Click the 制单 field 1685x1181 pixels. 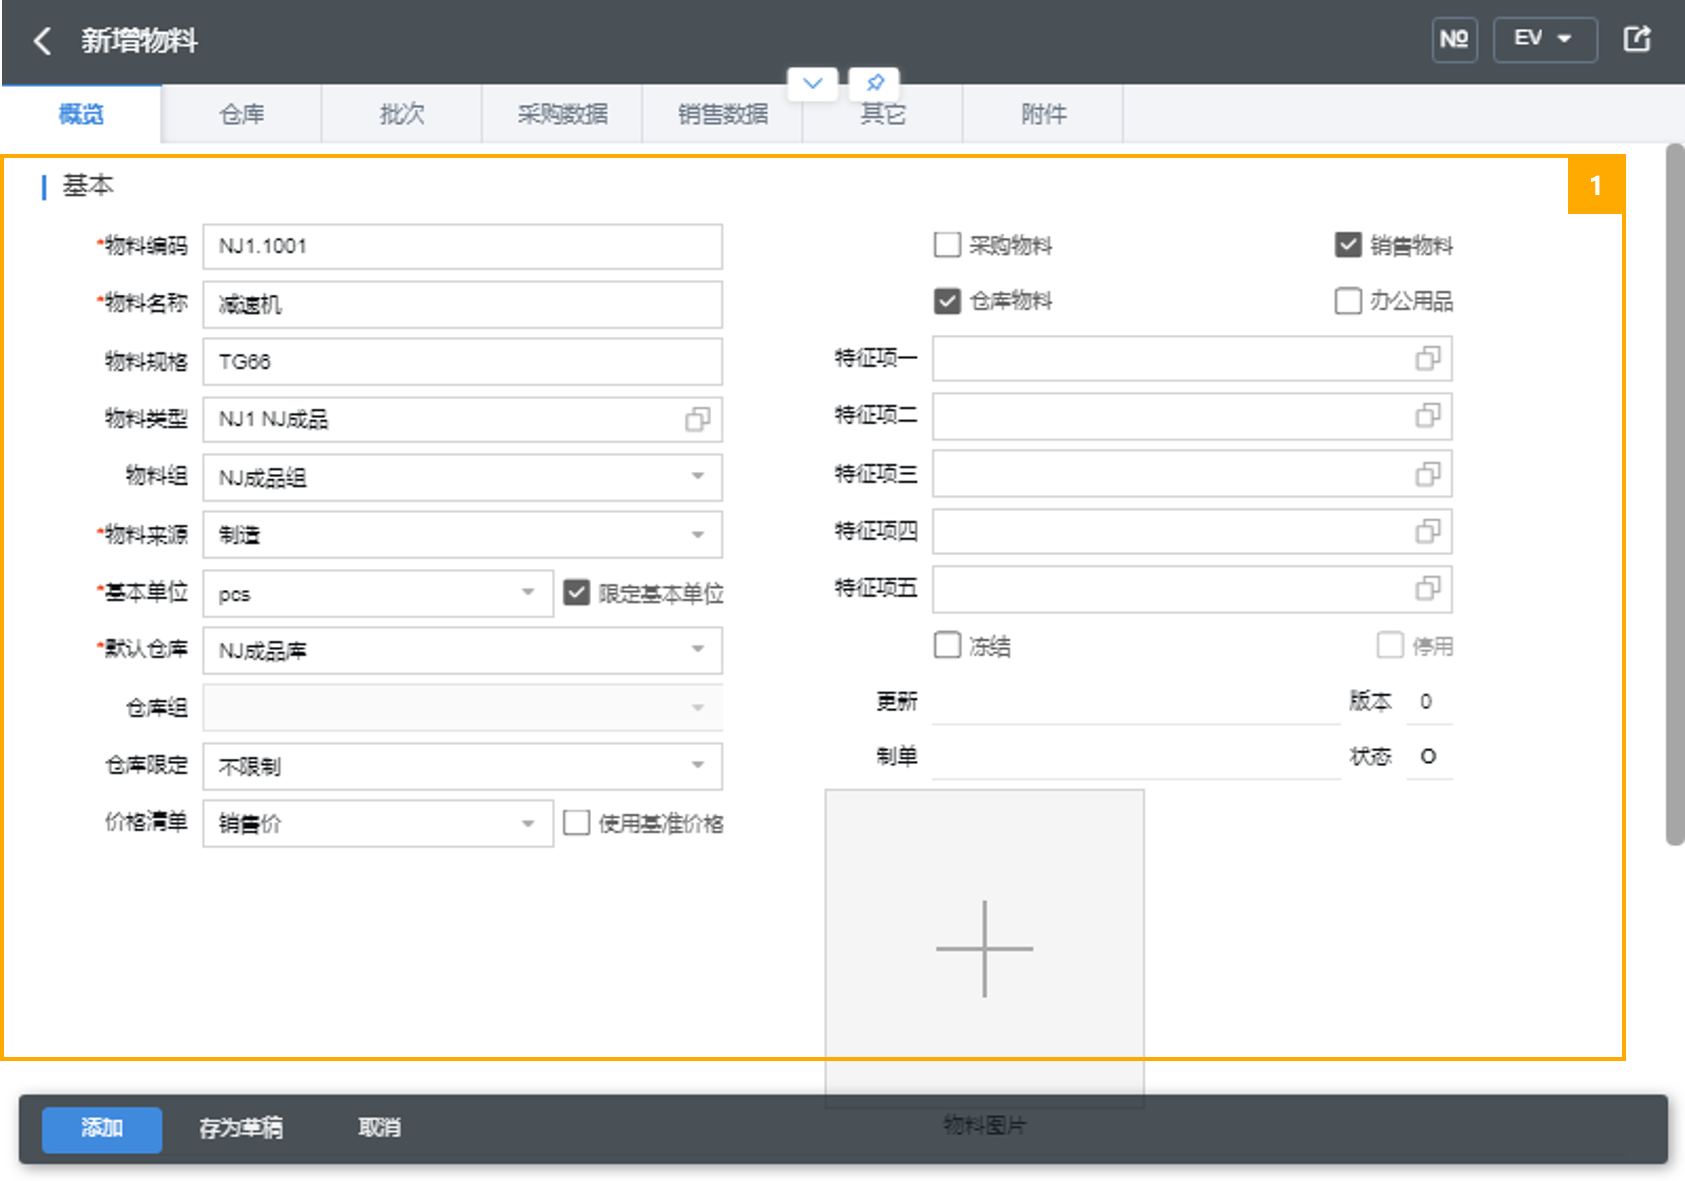(x=1136, y=756)
